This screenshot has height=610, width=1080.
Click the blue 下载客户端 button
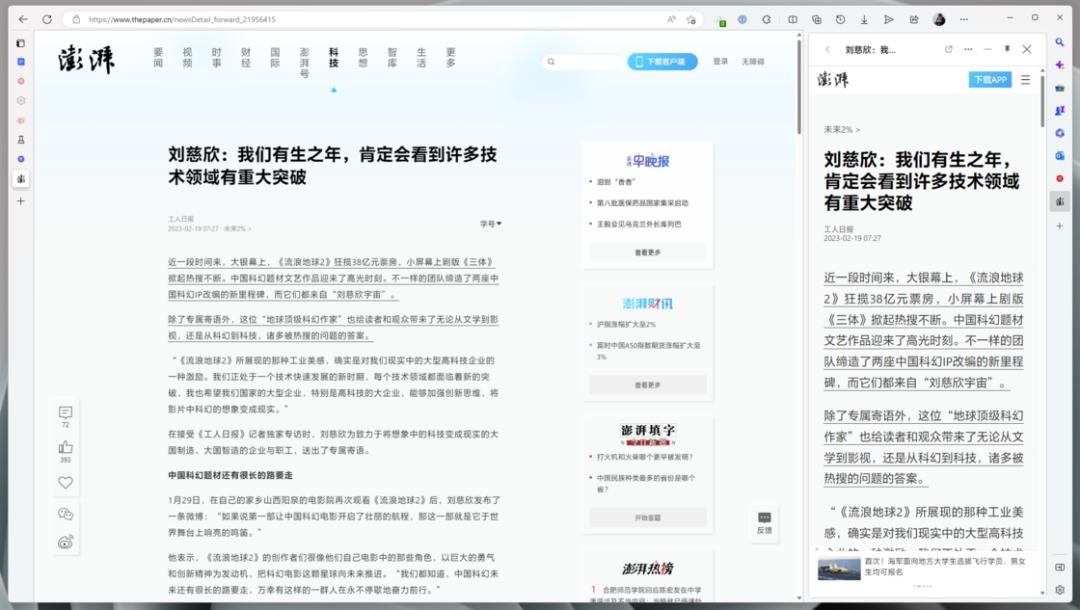(x=662, y=62)
